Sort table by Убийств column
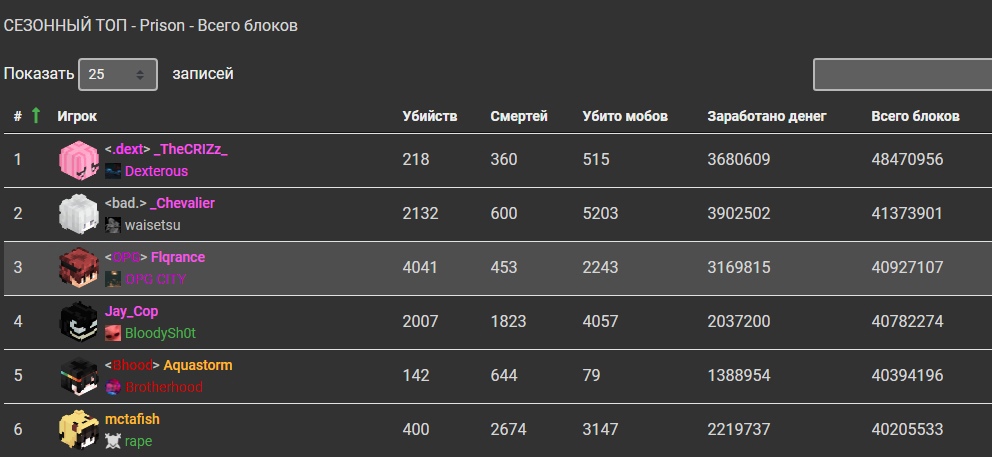Viewport: 992px width, 457px height. click(430, 116)
